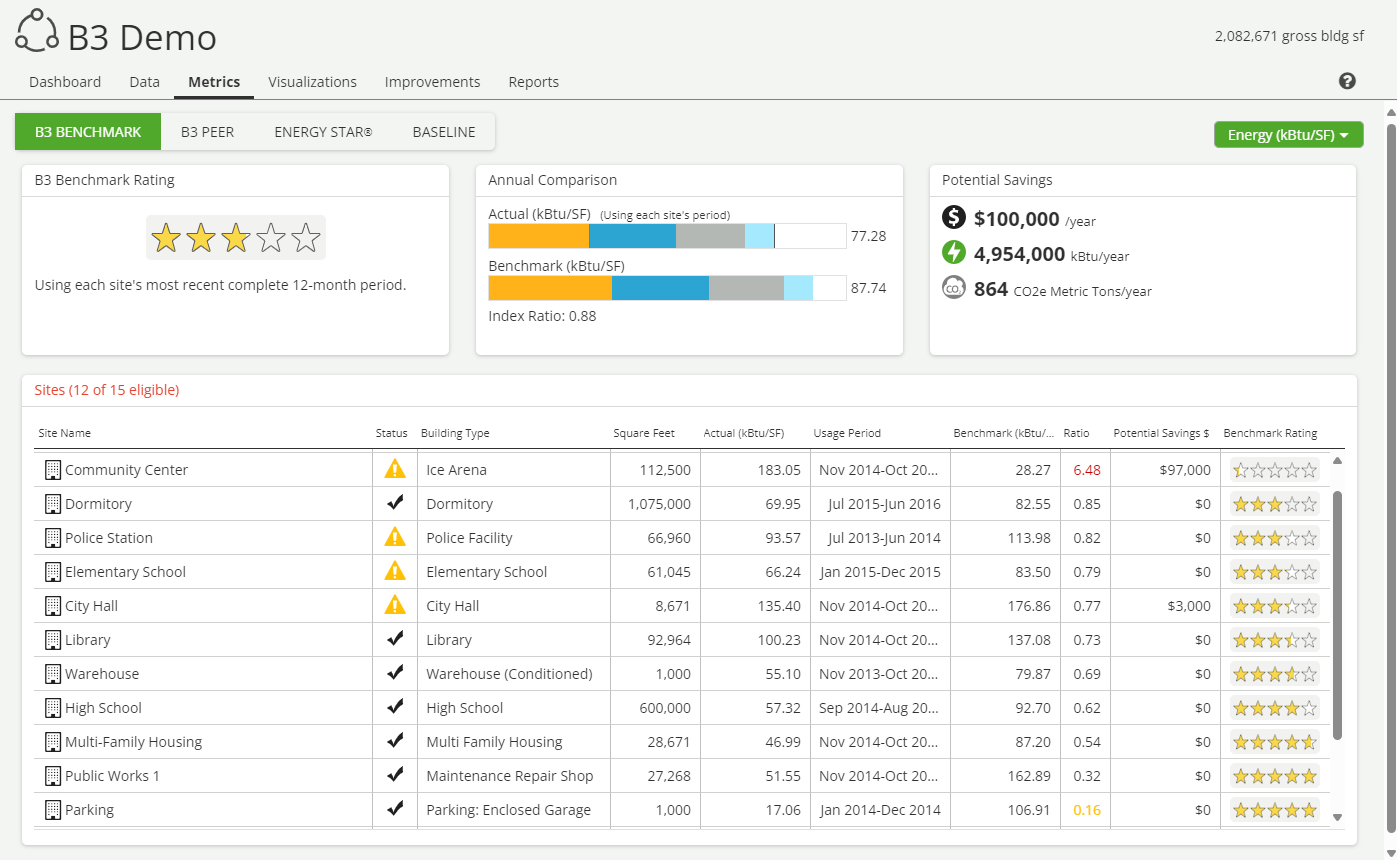The width and height of the screenshot is (1397, 860).
Task: Click the building icon beside Dormitory
Action: tap(53, 504)
